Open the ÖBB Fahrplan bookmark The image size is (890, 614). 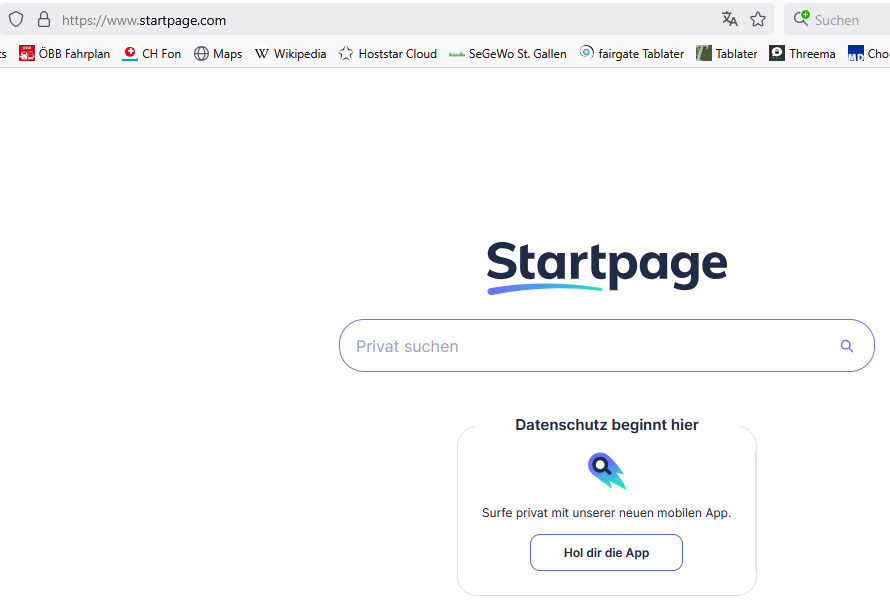pyautogui.click(x=64, y=53)
